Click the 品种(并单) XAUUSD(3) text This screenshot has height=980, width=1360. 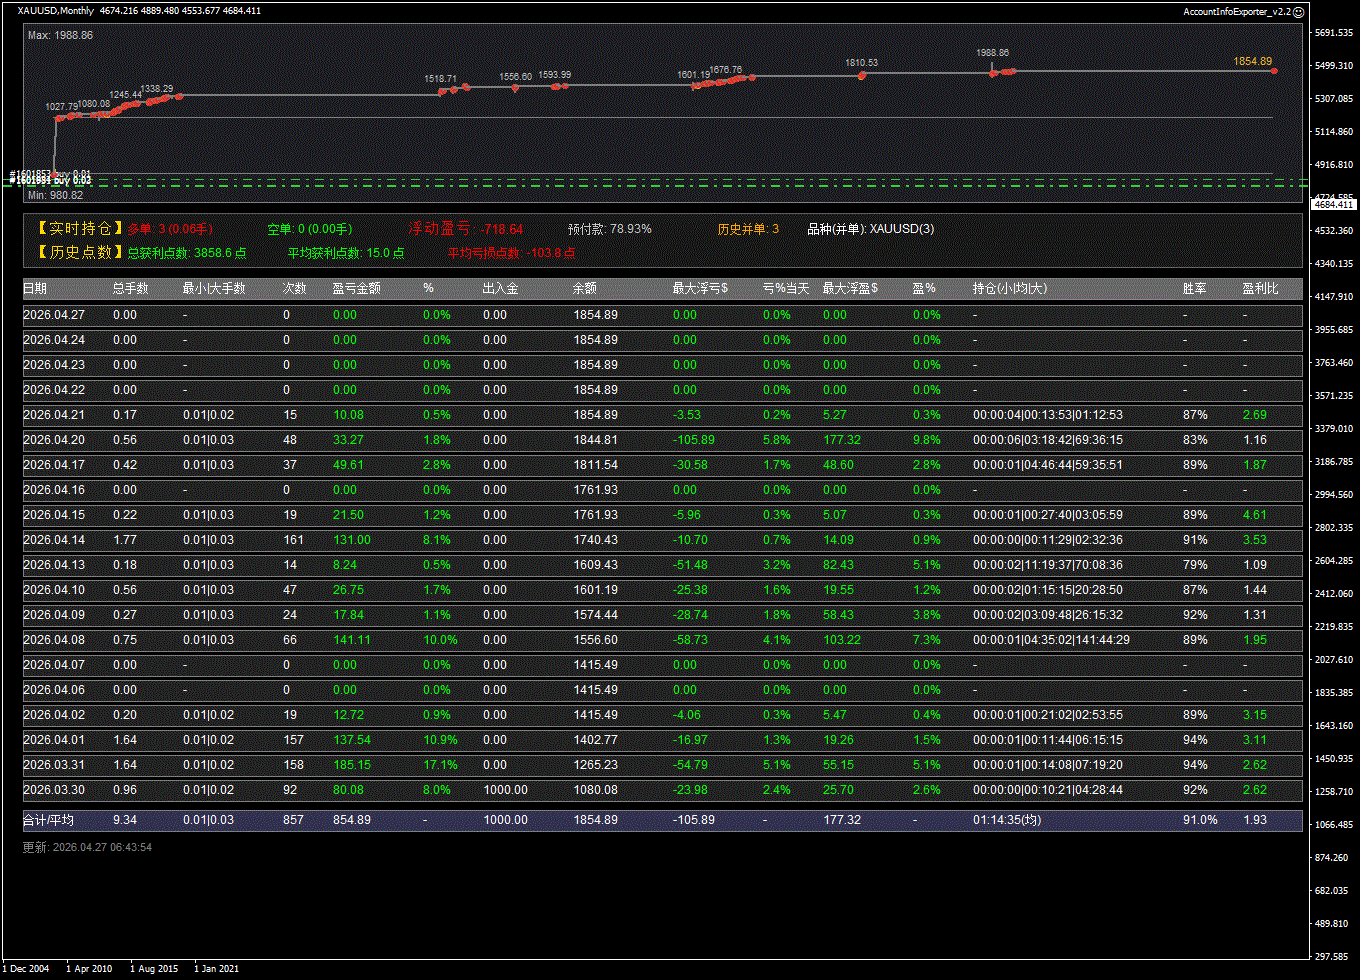coord(870,229)
